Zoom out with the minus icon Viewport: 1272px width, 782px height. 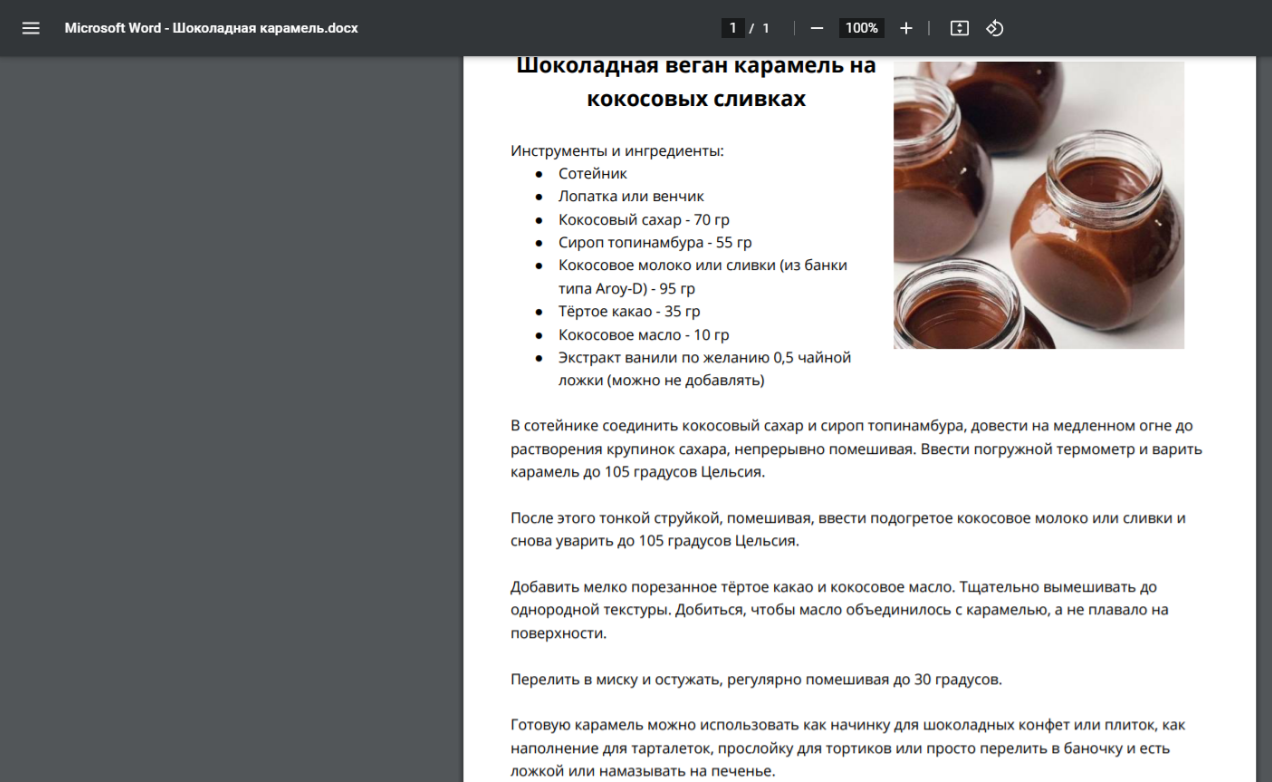(x=817, y=28)
